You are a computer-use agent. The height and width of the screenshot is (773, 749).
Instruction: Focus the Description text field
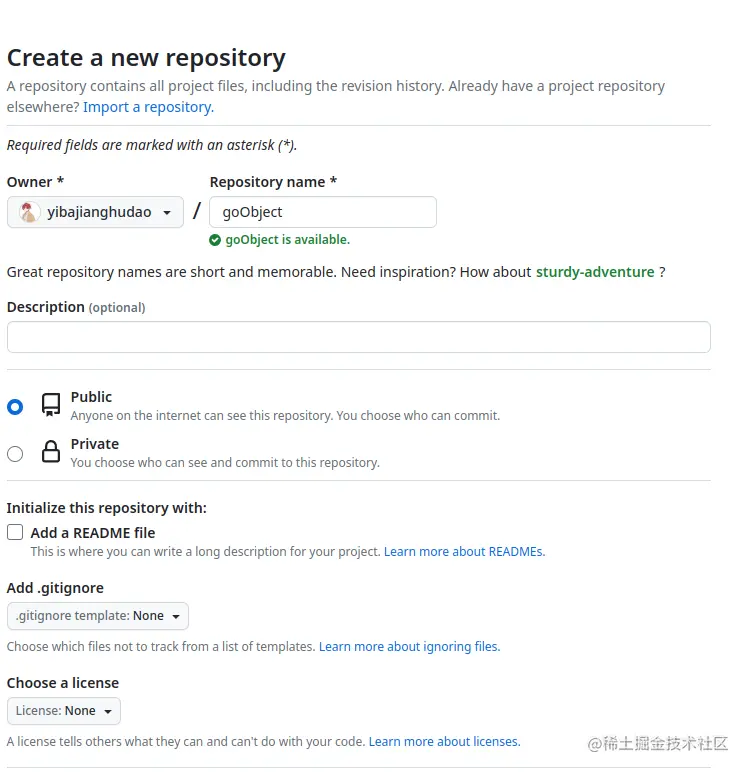tap(358, 337)
